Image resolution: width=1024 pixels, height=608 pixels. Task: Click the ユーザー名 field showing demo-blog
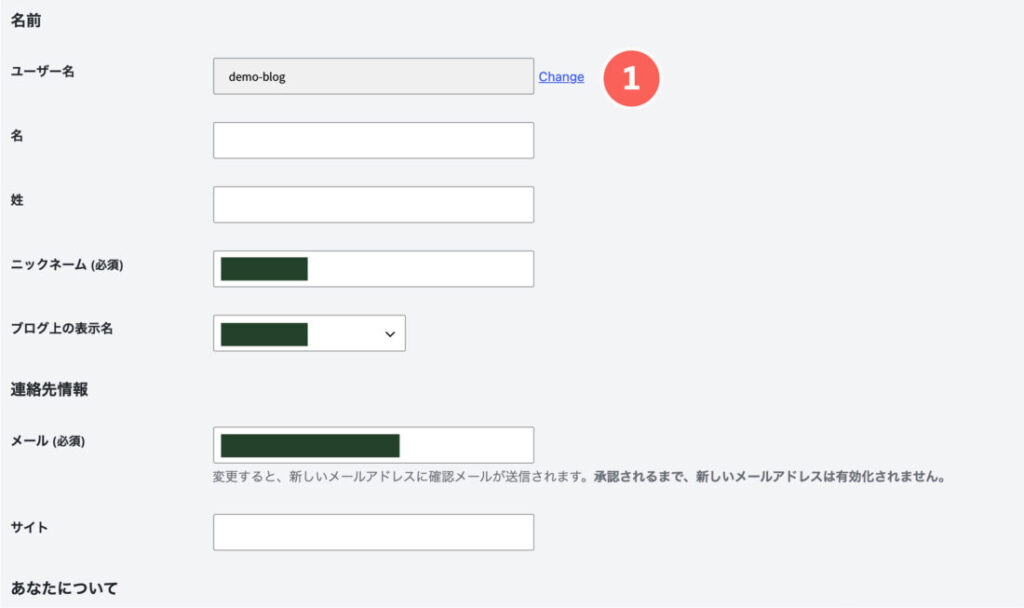tap(374, 76)
